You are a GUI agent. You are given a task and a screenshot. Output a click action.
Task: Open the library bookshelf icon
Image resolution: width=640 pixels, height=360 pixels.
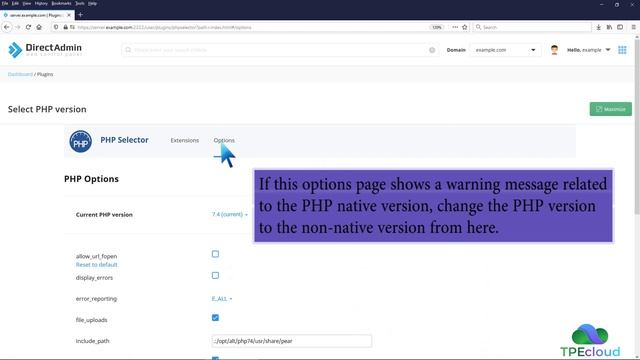coord(609,27)
